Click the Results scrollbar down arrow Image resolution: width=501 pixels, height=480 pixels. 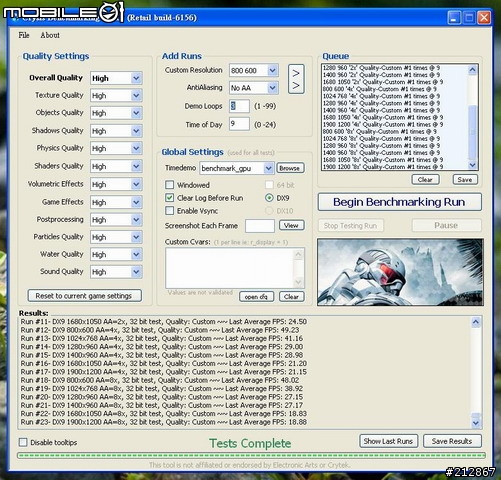[476, 423]
